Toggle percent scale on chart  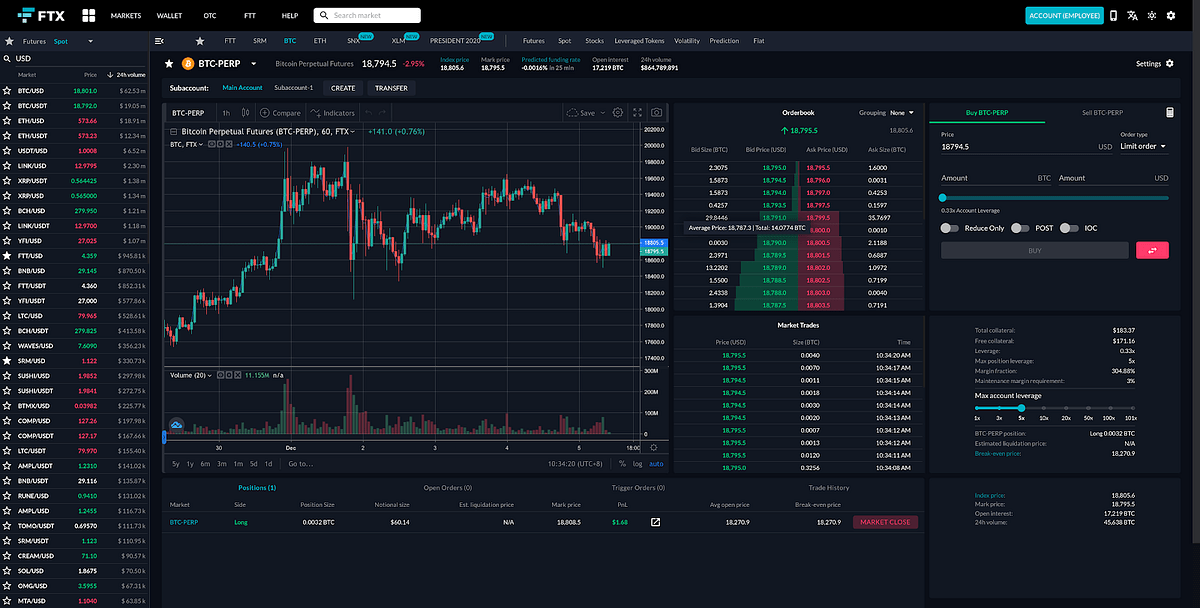pos(623,463)
